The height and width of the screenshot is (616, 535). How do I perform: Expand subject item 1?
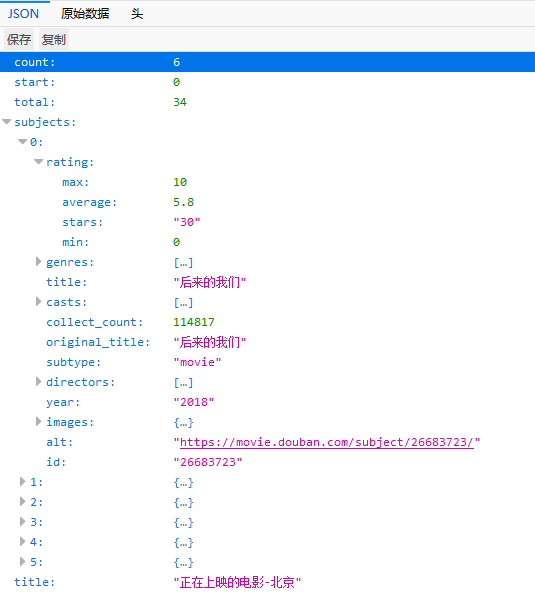click(23, 482)
